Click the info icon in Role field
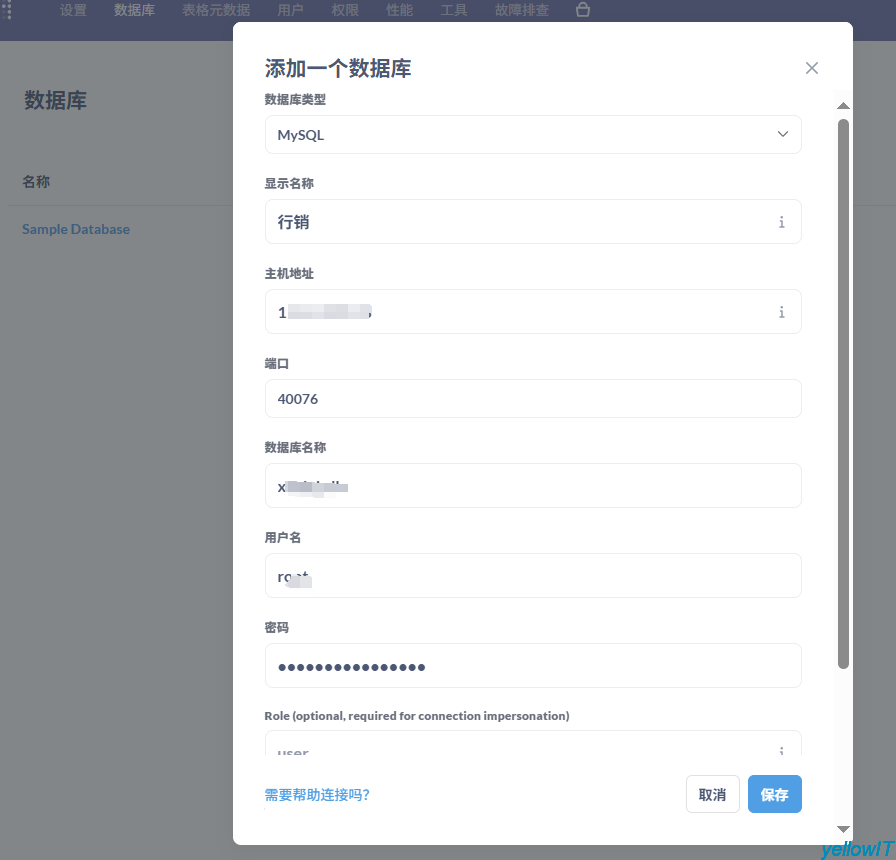The height and width of the screenshot is (860, 896). coord(781,750)
